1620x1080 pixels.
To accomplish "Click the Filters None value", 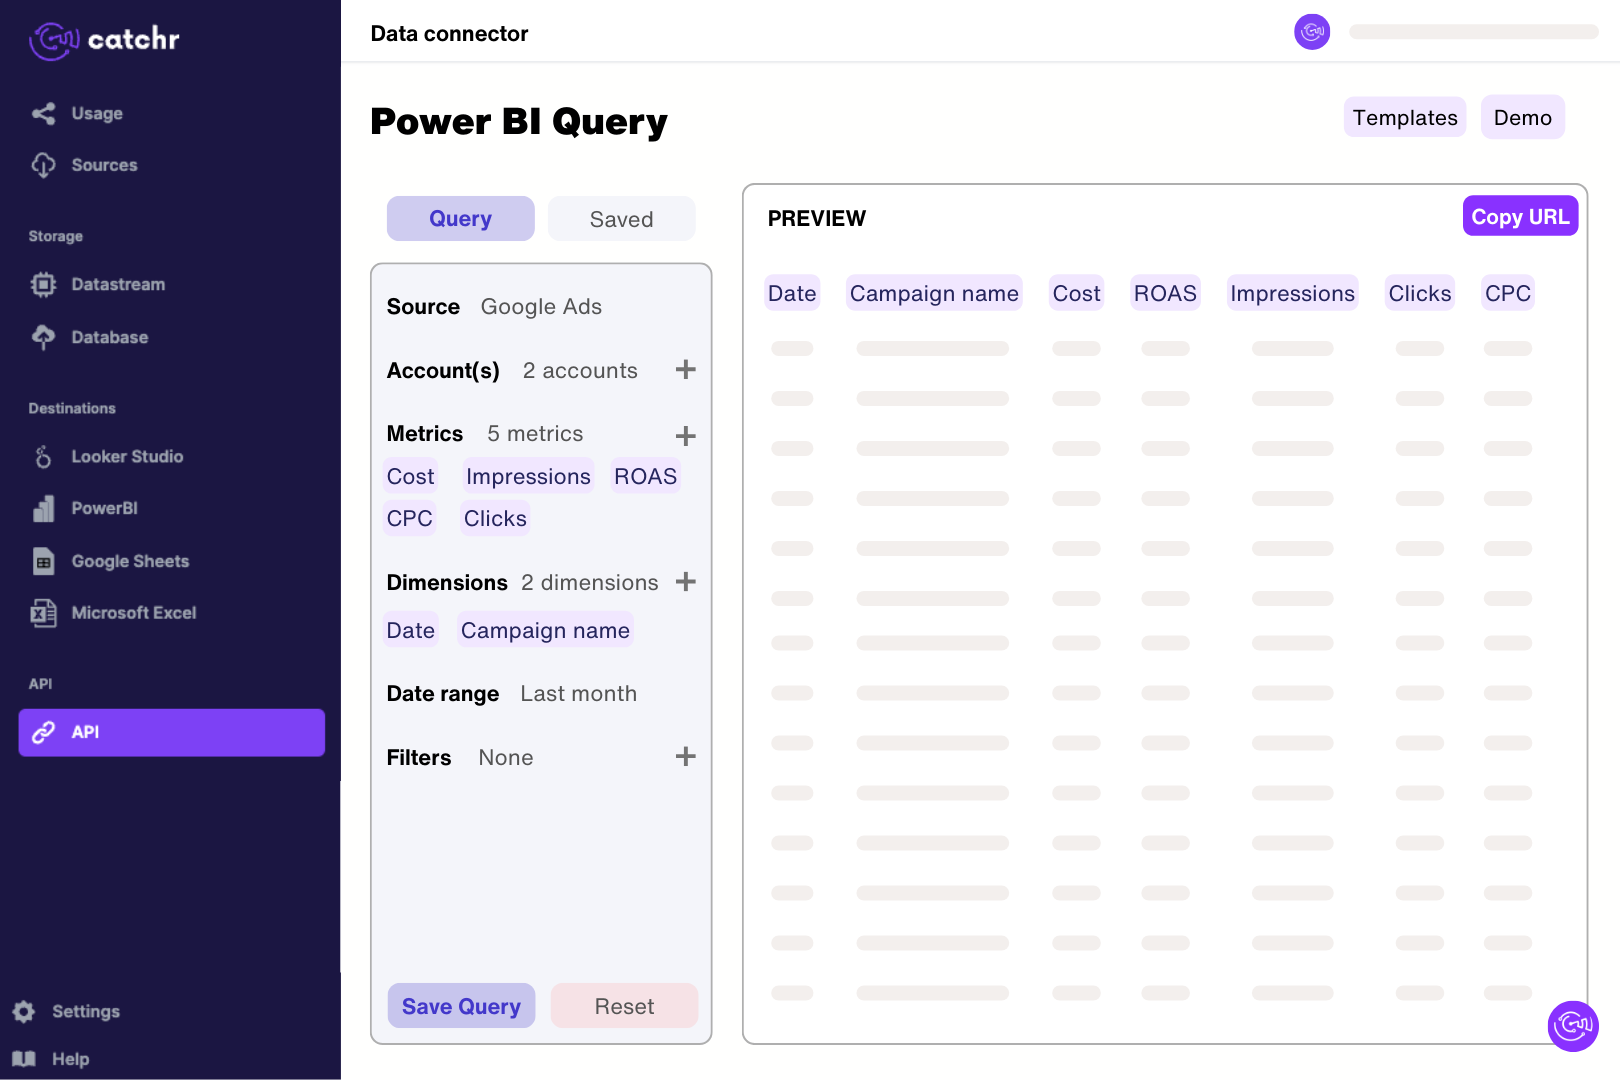I will [506, 758].
